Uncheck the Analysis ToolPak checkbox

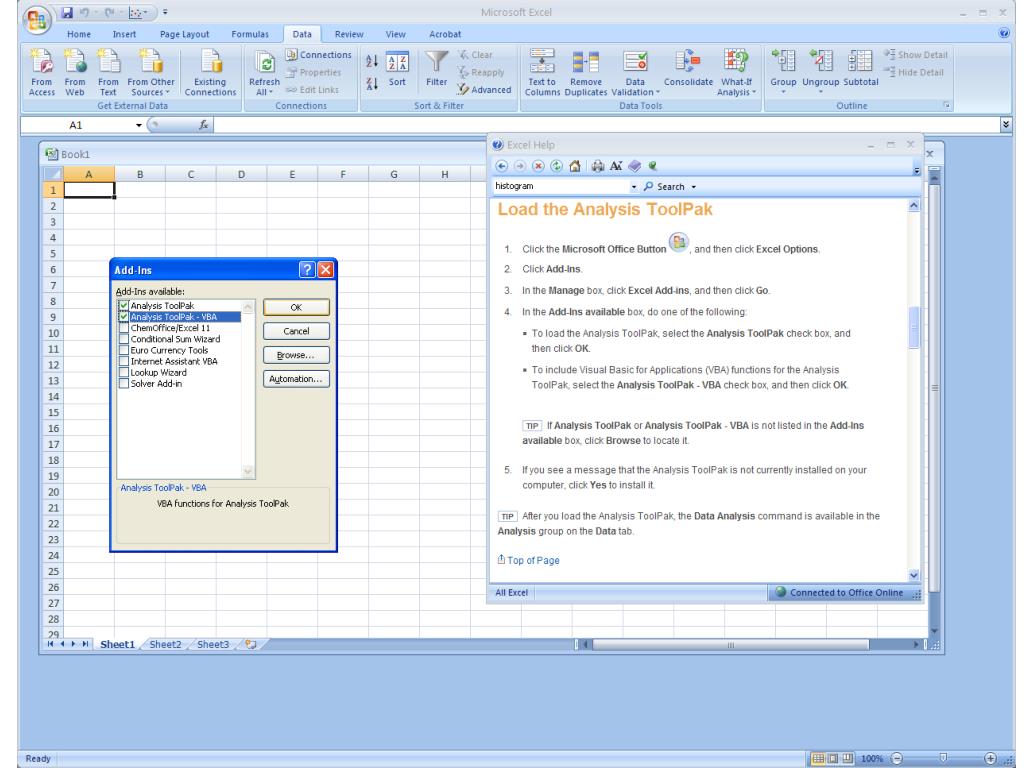point(123,306)
